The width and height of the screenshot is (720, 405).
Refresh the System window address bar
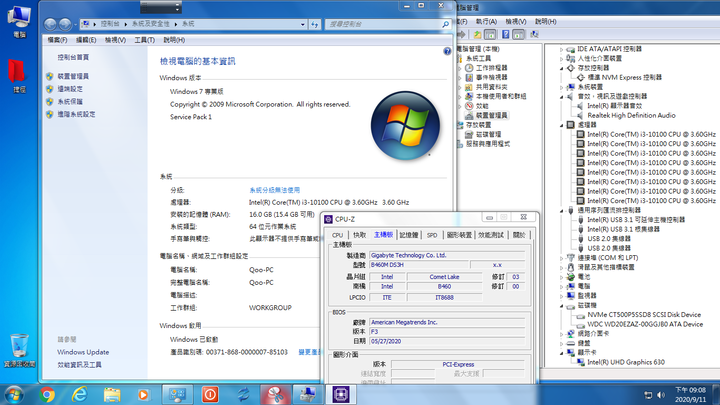[x=315, y=24]
